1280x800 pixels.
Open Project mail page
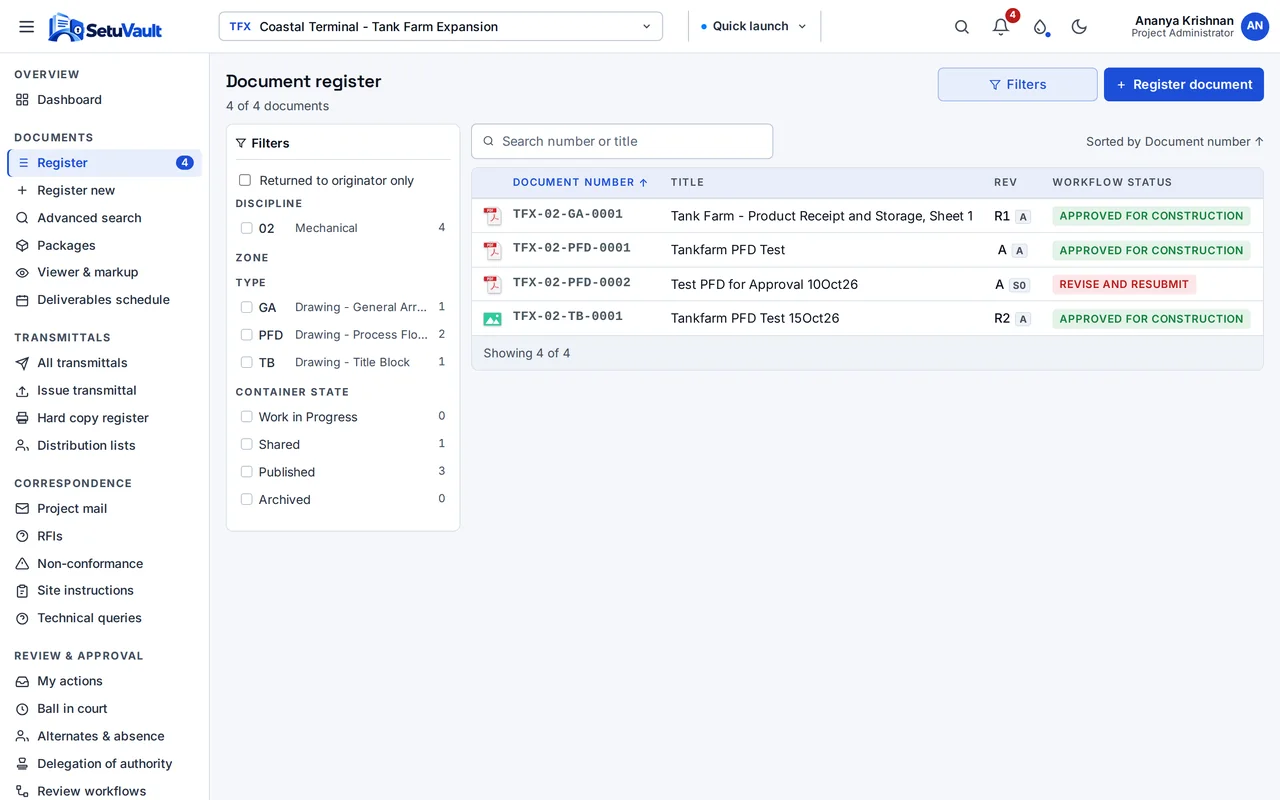105,509
